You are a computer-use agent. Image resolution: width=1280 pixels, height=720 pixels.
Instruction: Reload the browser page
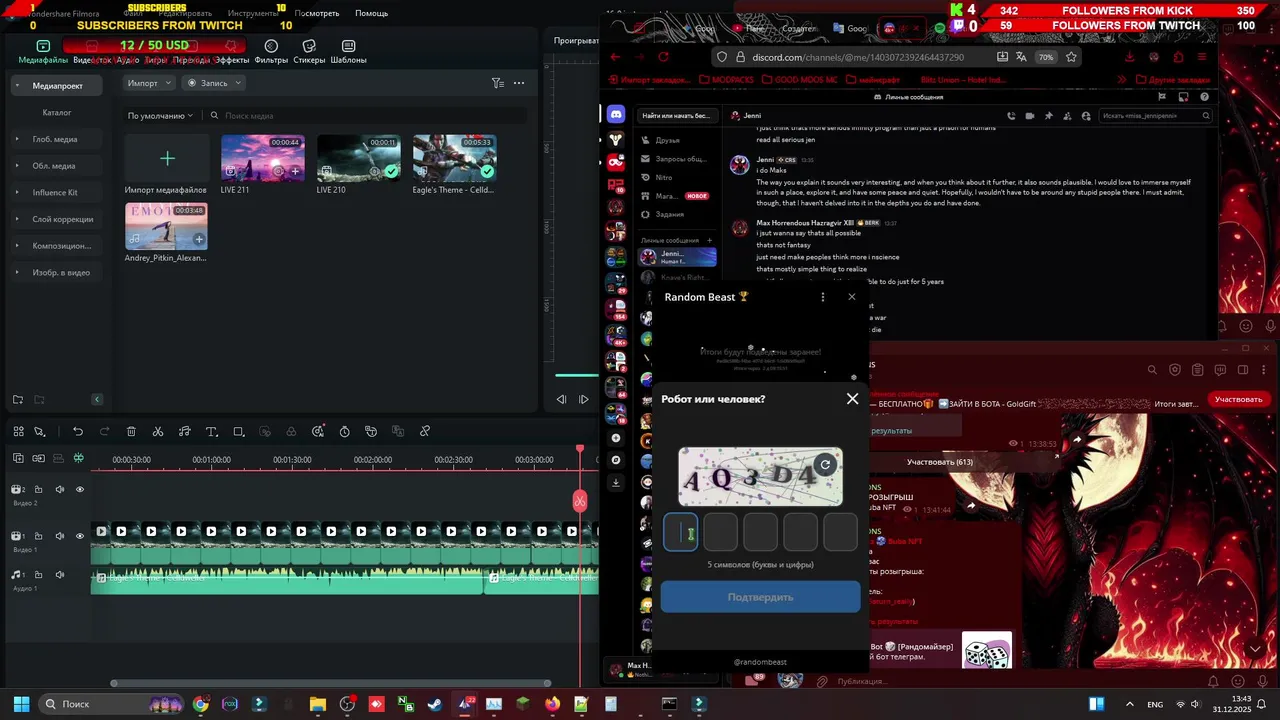click(663, 57)
